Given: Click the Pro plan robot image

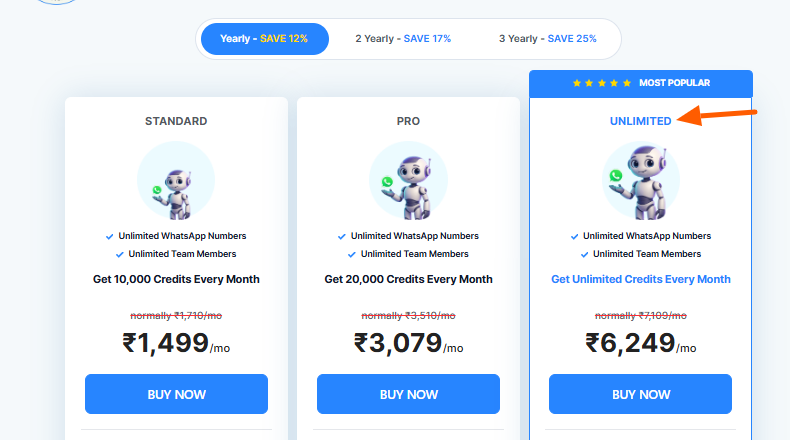Looking at the screenshot, I should (x=408, y=180).
